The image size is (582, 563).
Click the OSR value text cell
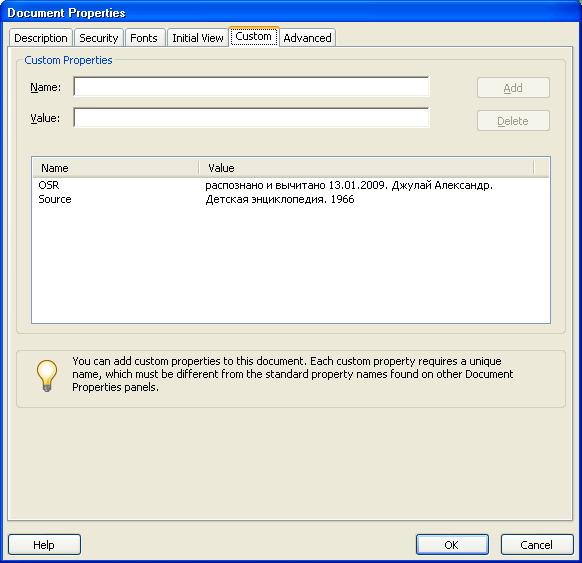tap(349, 185)
